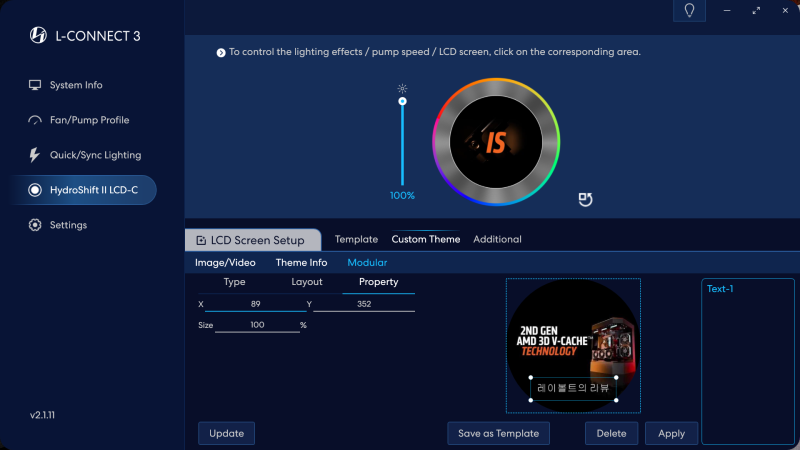Click Save as Template button

click(498, 434)
